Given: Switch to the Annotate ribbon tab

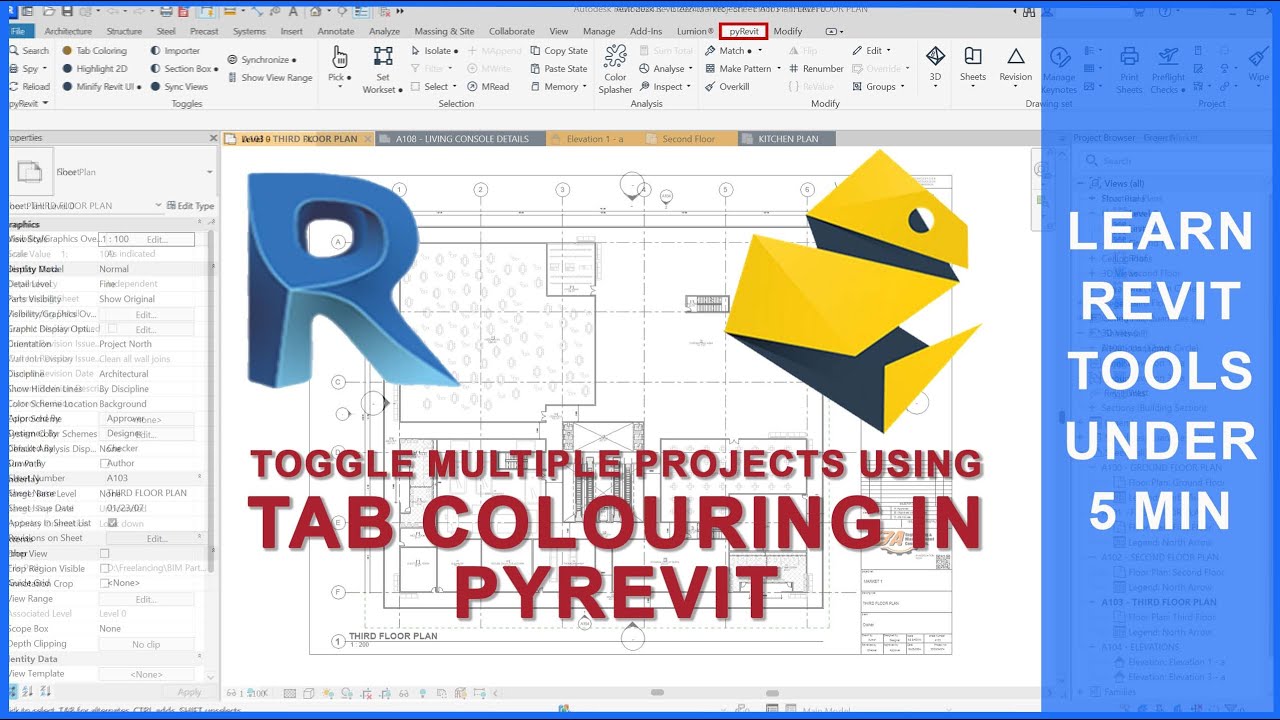Looking at the screenshot, I should point(336,31).
